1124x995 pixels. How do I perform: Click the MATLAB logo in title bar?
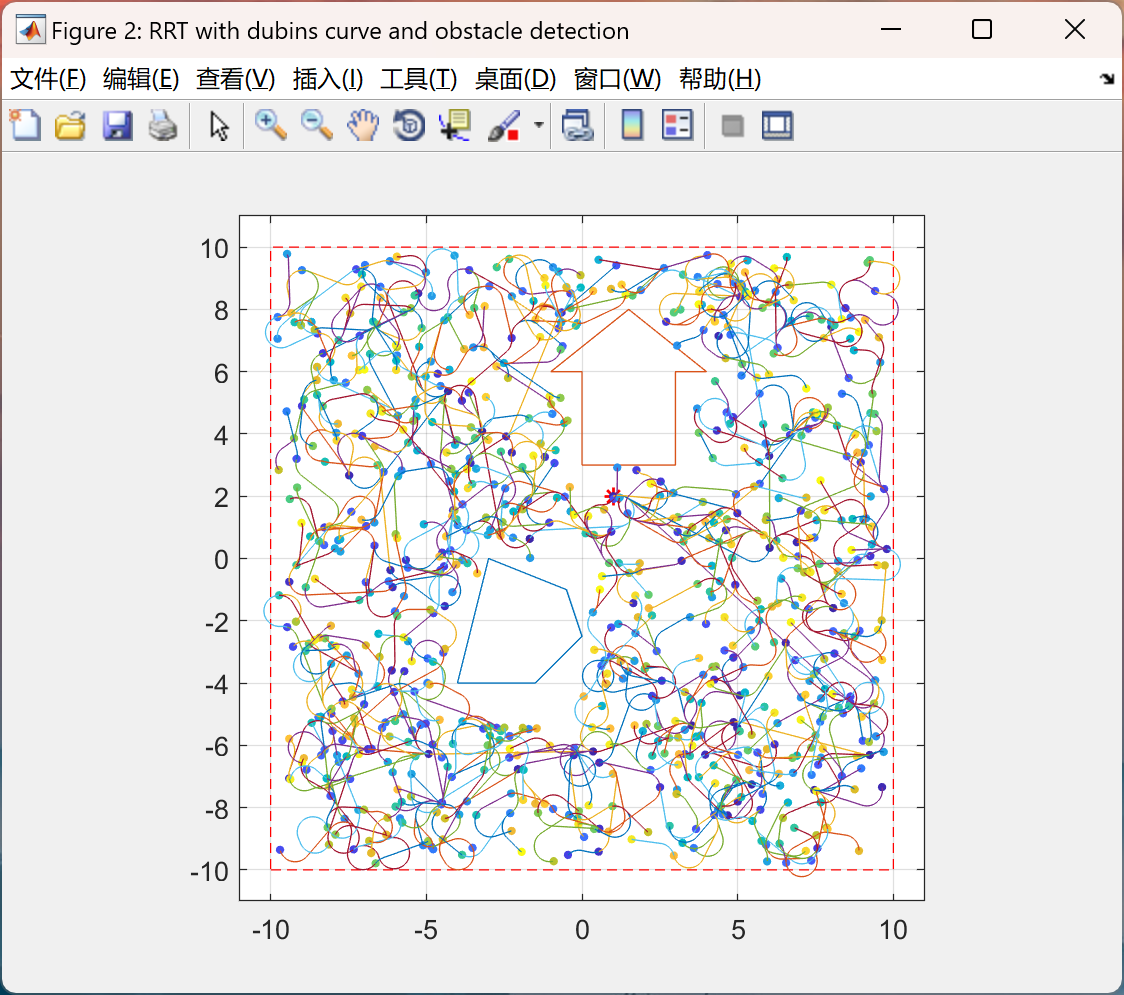tap(30, 30)
